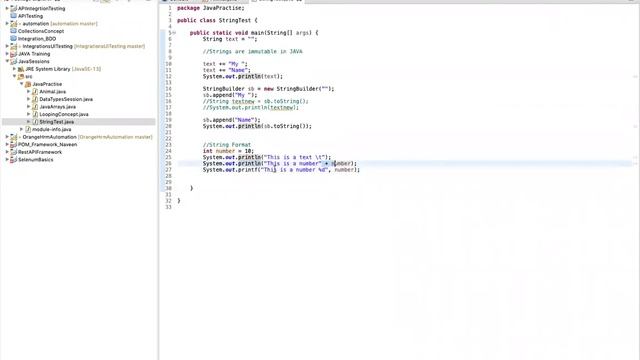640x360 pixels.
Task: Expand the IntegrationsUITesting project arrow
Action: pos(7,46)
